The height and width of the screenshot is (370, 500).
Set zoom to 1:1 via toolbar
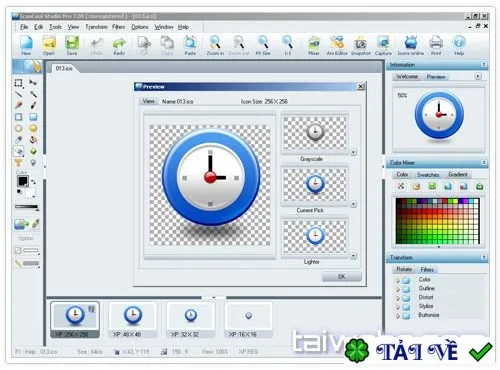click(287, 46)
